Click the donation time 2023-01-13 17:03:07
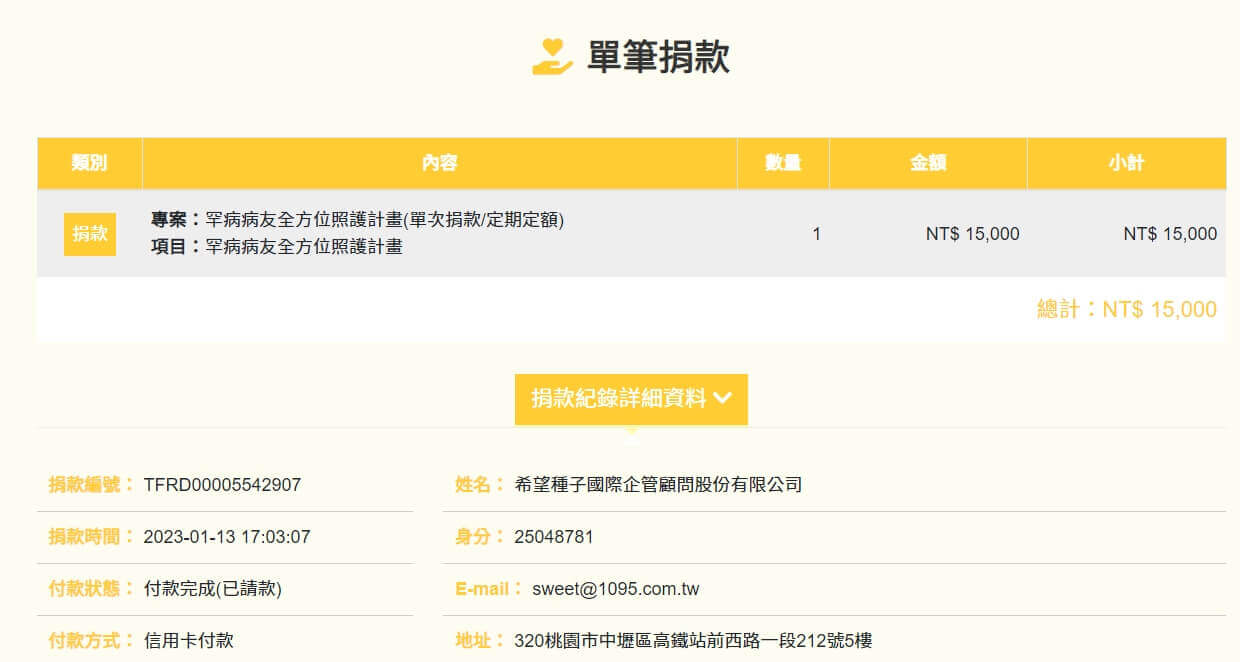1240x662 pixels. [x=227, y=537]
